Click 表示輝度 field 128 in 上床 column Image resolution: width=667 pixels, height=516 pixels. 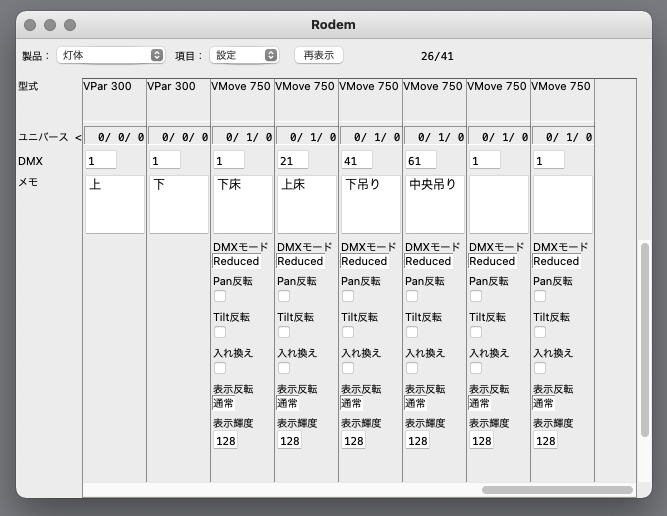tap(289, 441)
